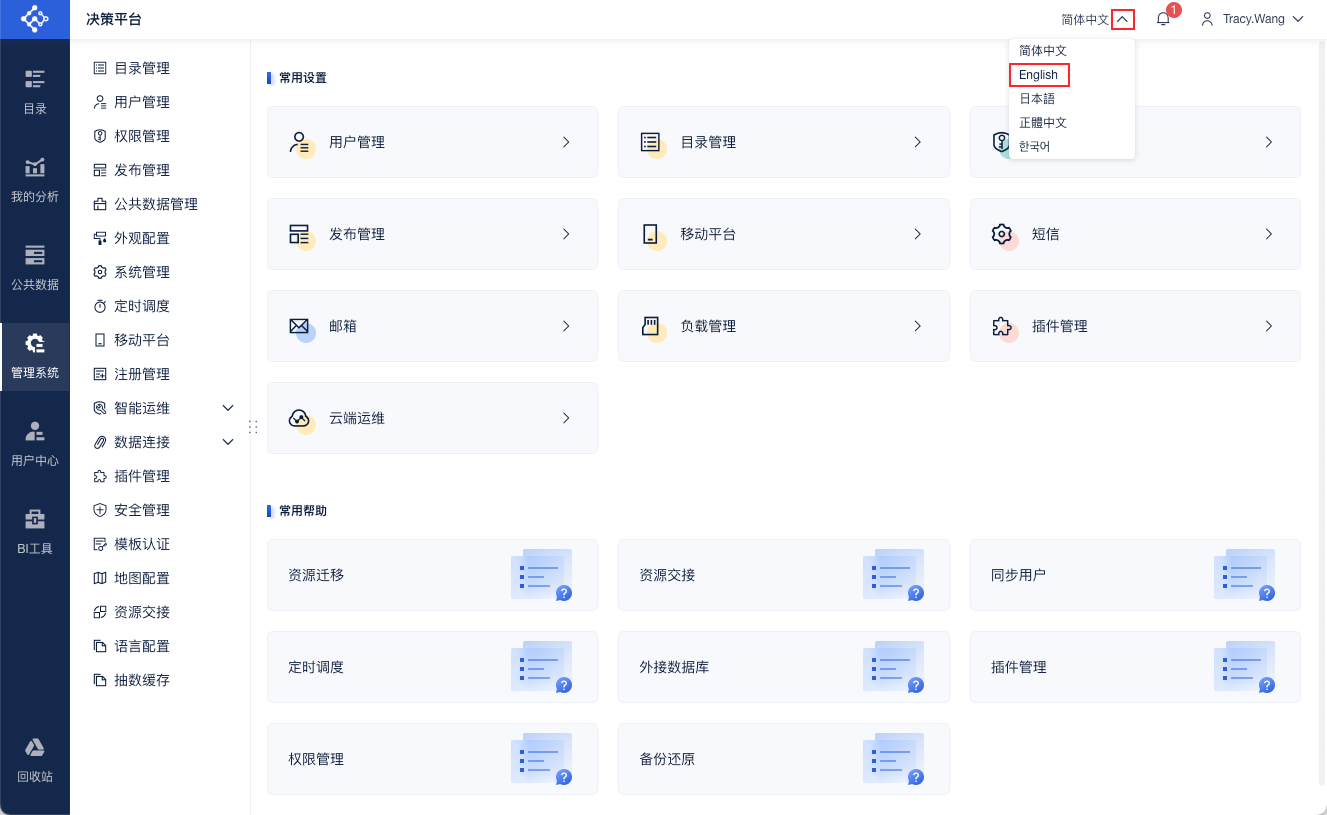Open the 云端运维 settings card
This screenshot has height=815, width=1327.
pyautogui.click(x=432, y=418)
